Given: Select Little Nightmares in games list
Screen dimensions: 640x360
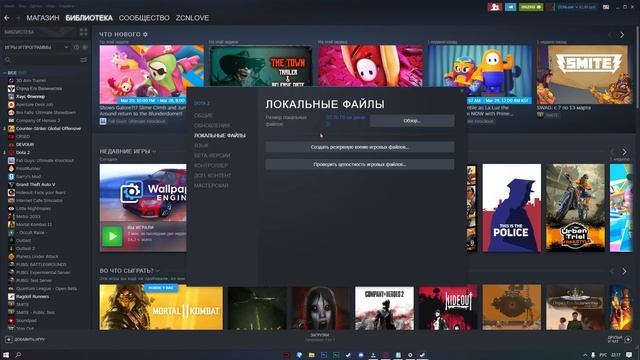Looking at the screenshot, I should click(x=33, y=209).
